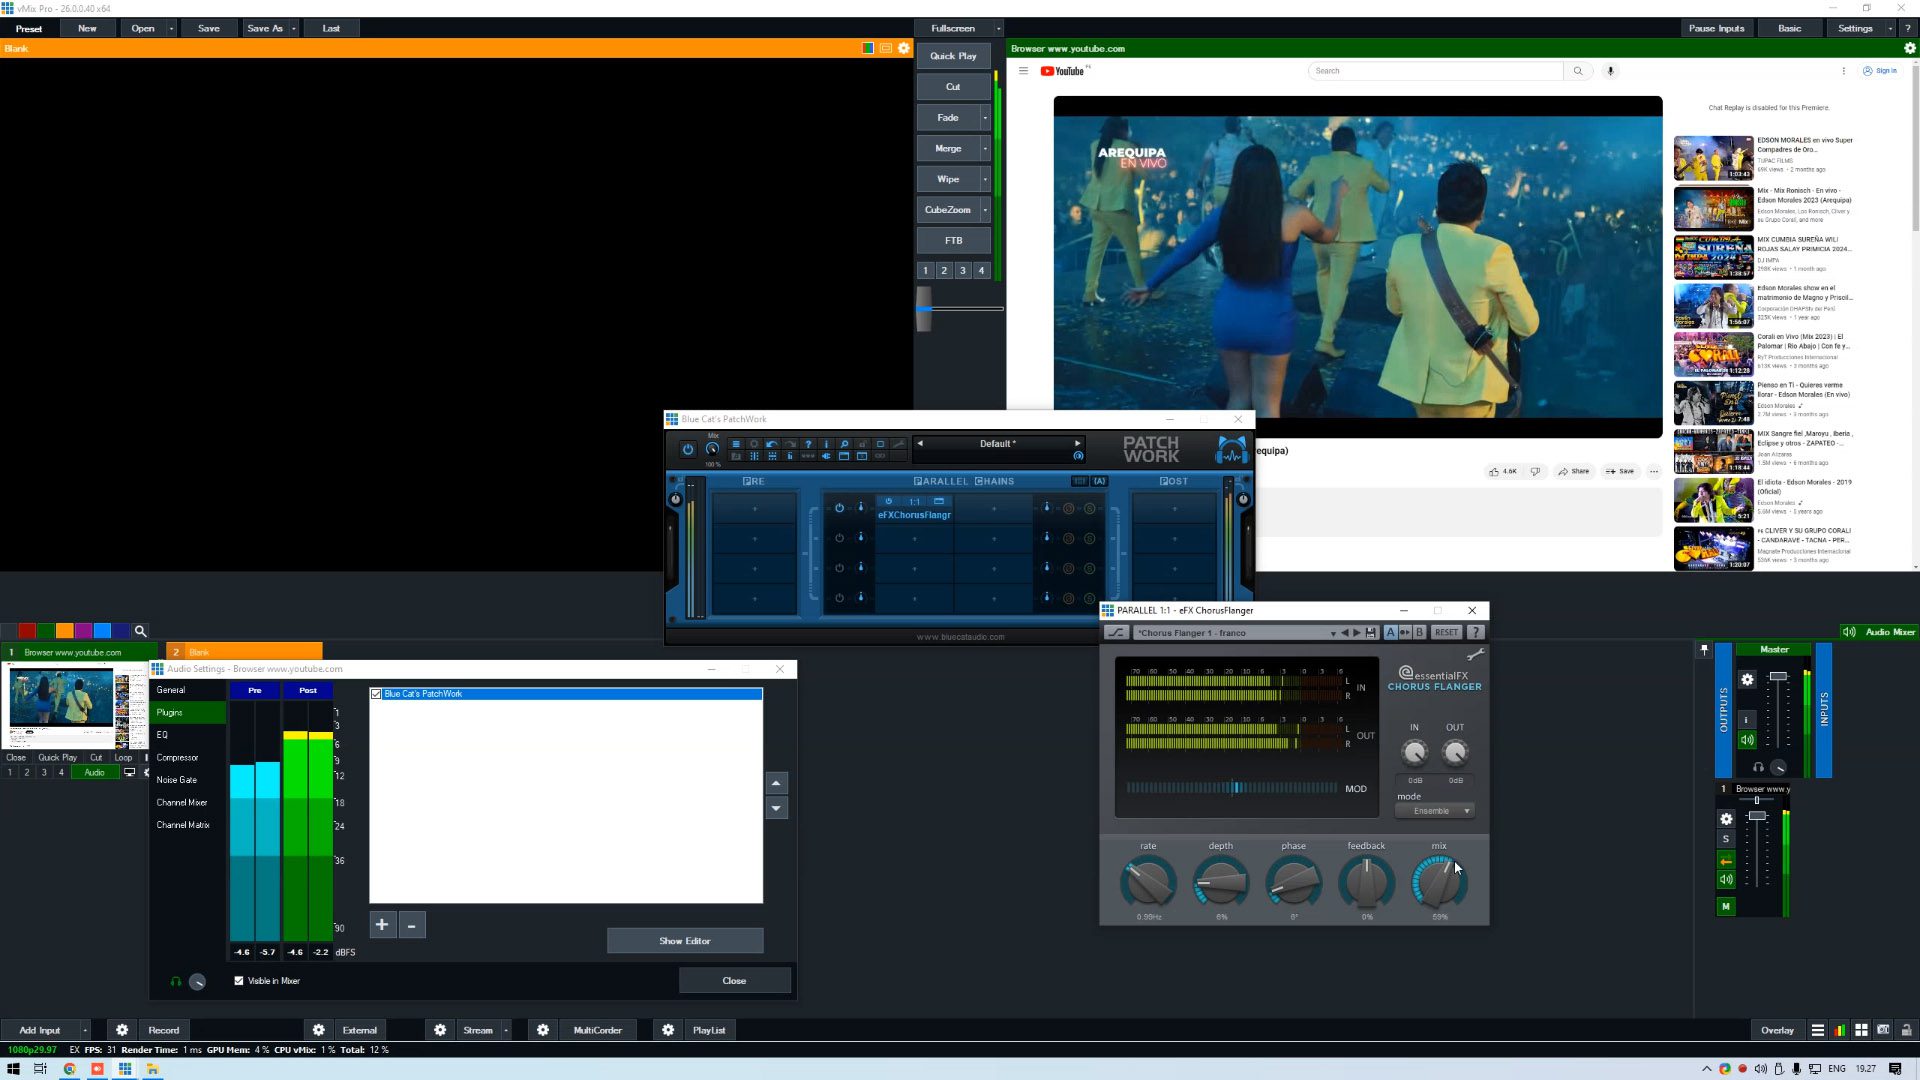1920x1080 pixels.
Task: Start YouTube voice search with the microphone
Action: click(1610, 71)
